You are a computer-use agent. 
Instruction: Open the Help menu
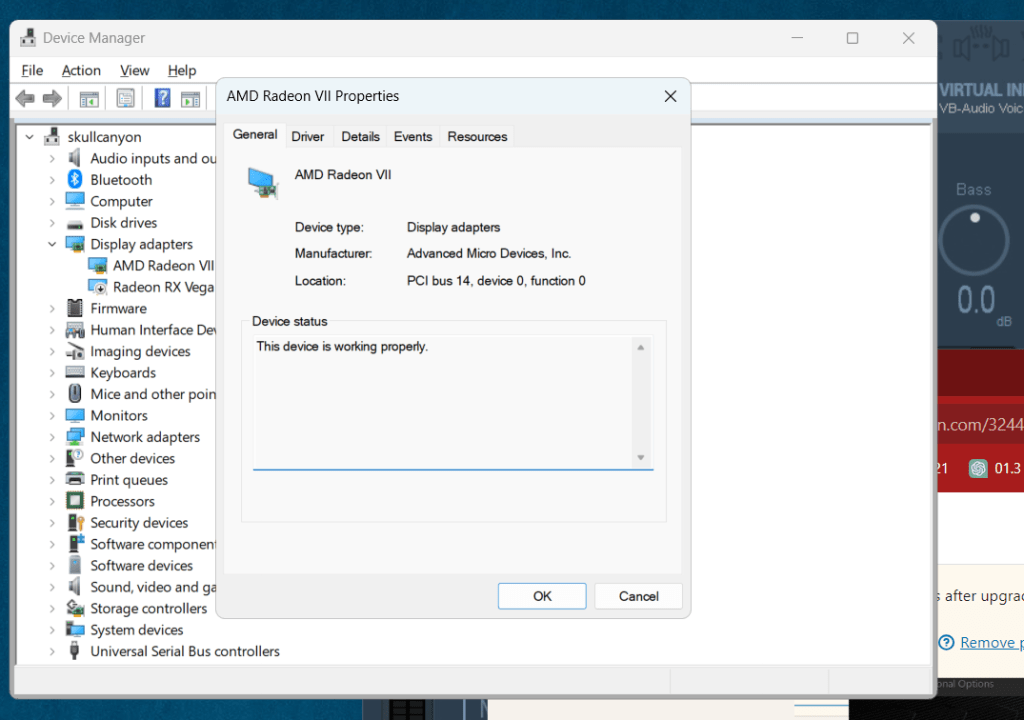[x=182, y=71]
